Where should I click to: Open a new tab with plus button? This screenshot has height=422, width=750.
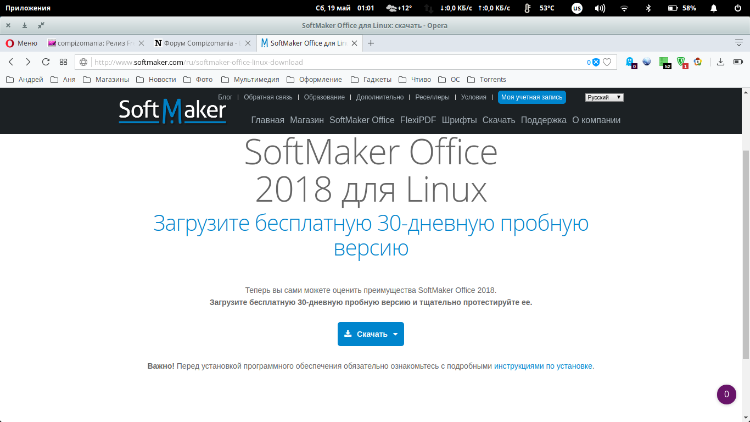[x=370, y=44]
